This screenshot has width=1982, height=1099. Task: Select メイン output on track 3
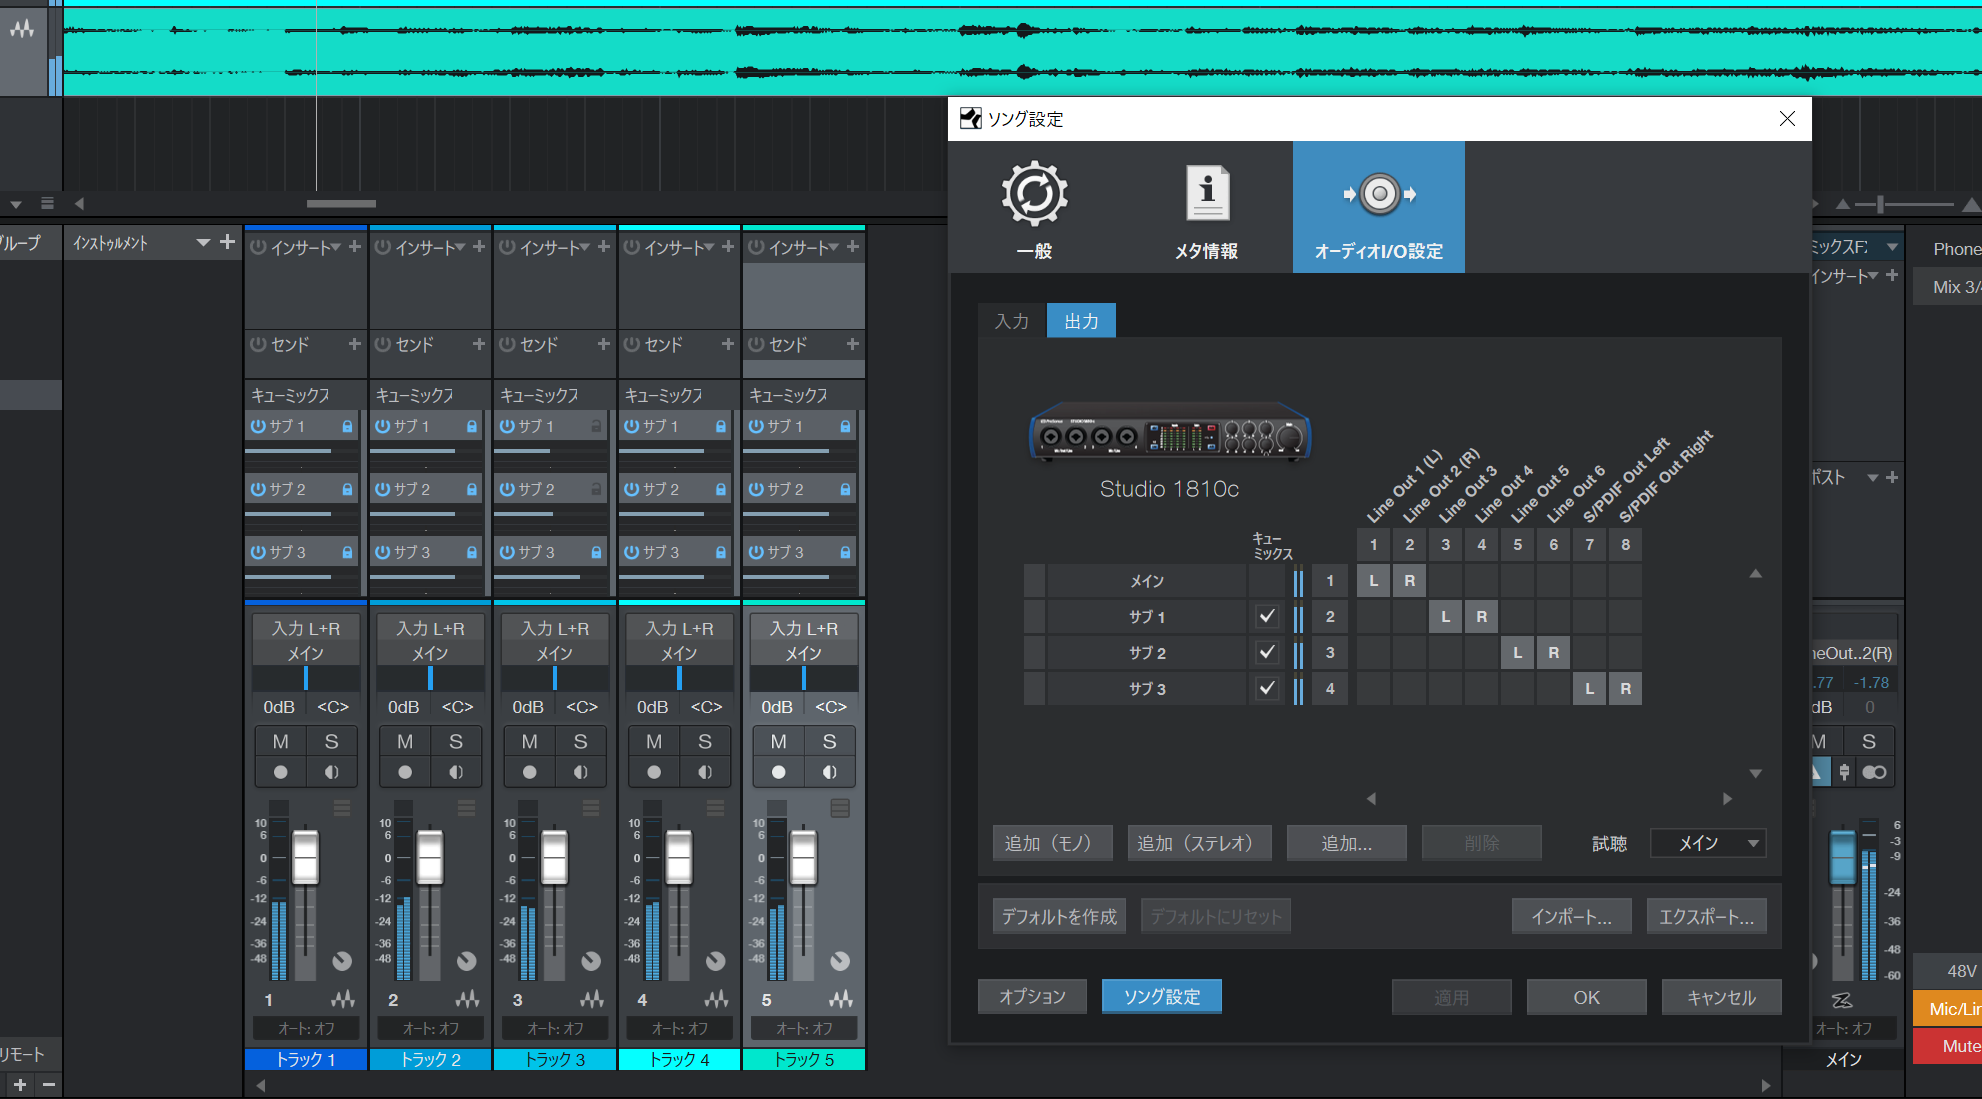tap(555, 653)
